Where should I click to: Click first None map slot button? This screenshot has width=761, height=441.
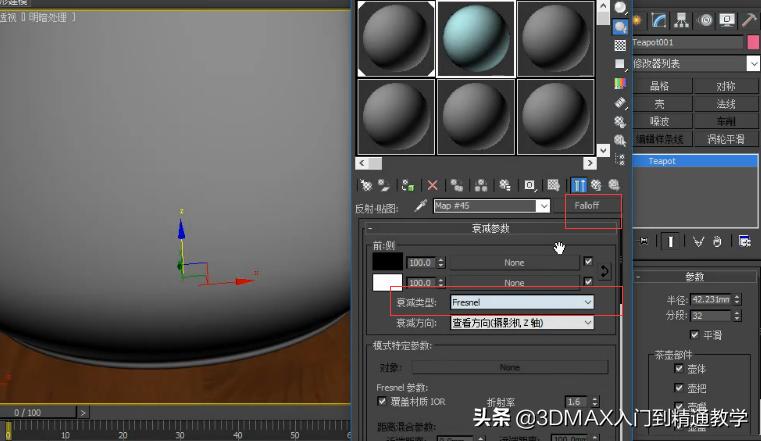click(x=514, y=262)
